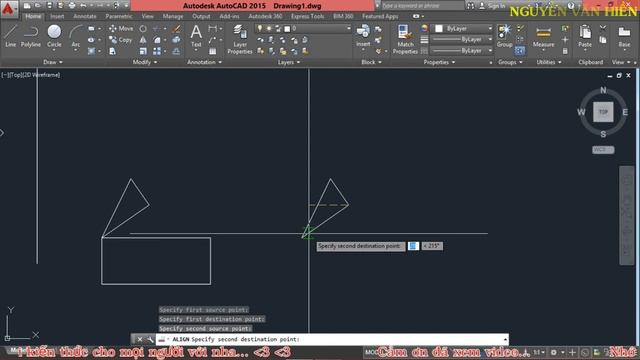Click the Undo arrow in quick access toolbar
640x360 pixels.
click(x=83, y=6)
